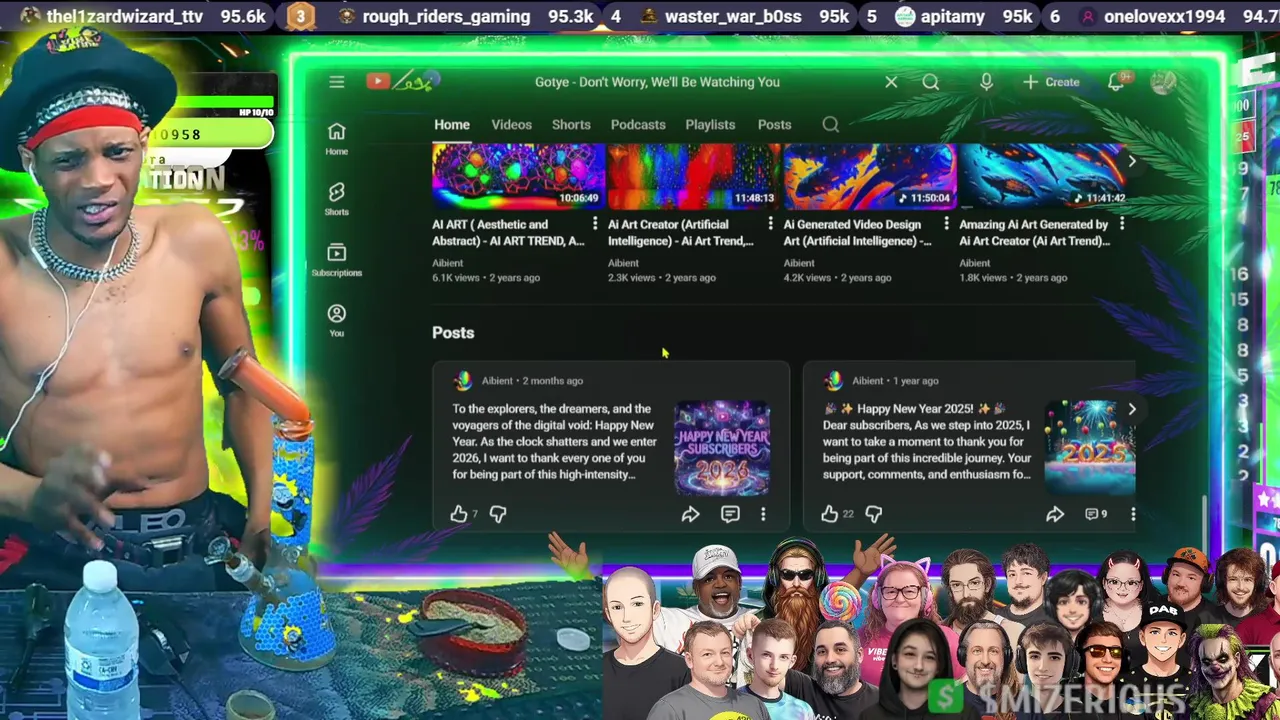The width and height of the screenshot is (1280, 720).
Task: Click the magnifier search icon in top bar
Action: tap(931, 82)
